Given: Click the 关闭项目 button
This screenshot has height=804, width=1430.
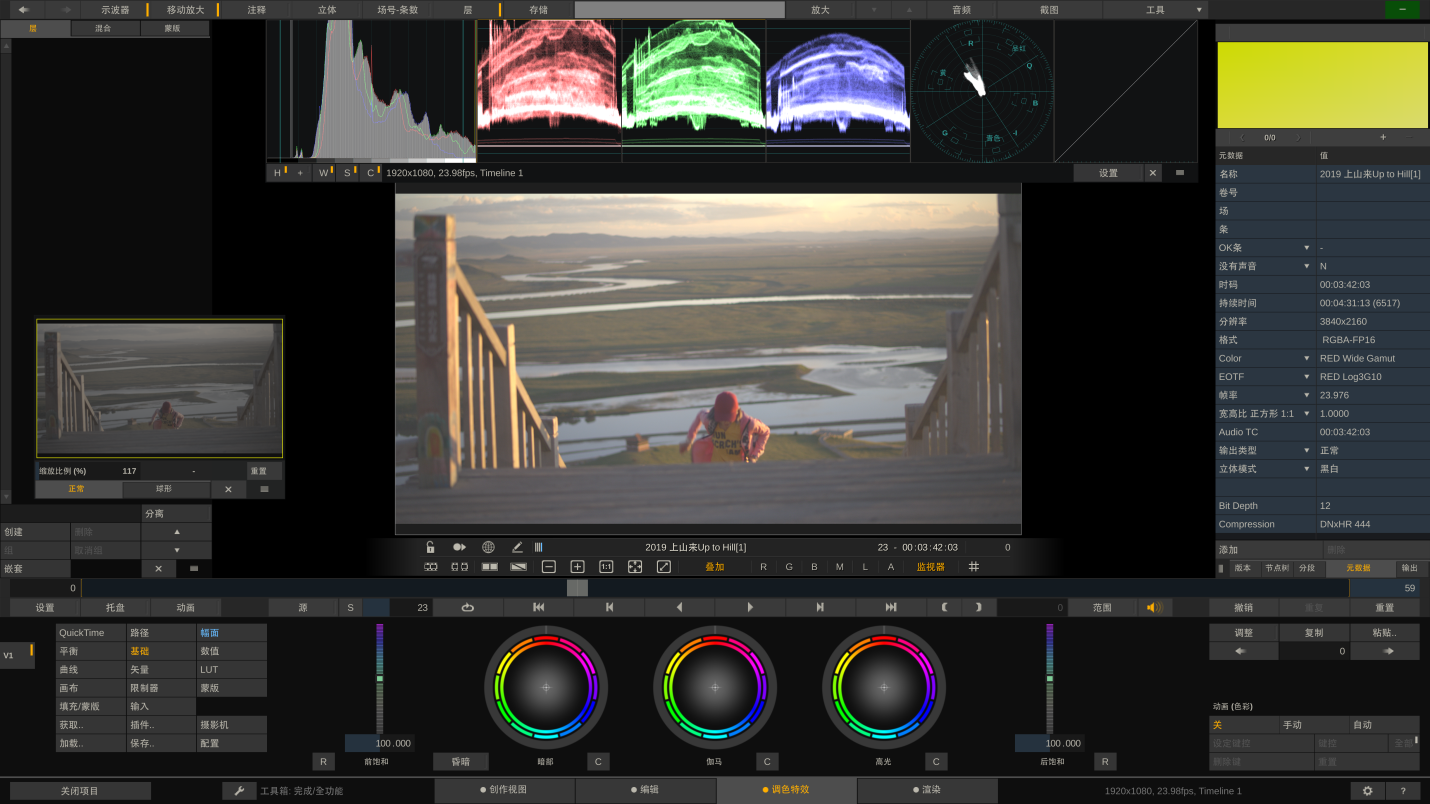Looking at the screenshot, I should pos(80,791).
